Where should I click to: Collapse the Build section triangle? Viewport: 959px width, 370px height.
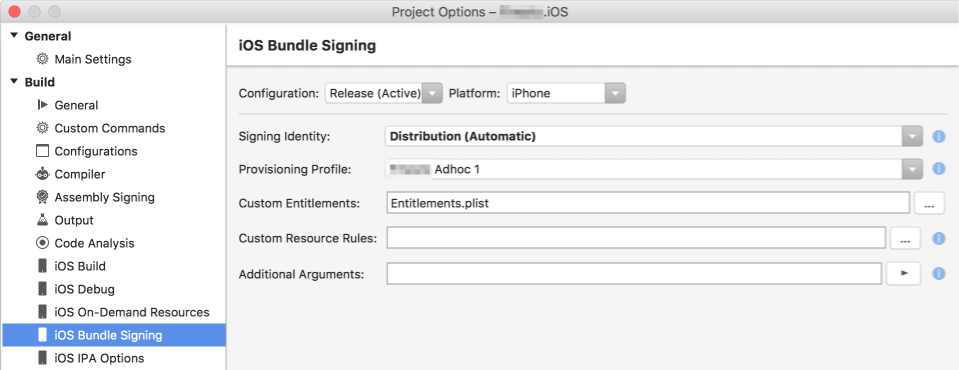14,82
